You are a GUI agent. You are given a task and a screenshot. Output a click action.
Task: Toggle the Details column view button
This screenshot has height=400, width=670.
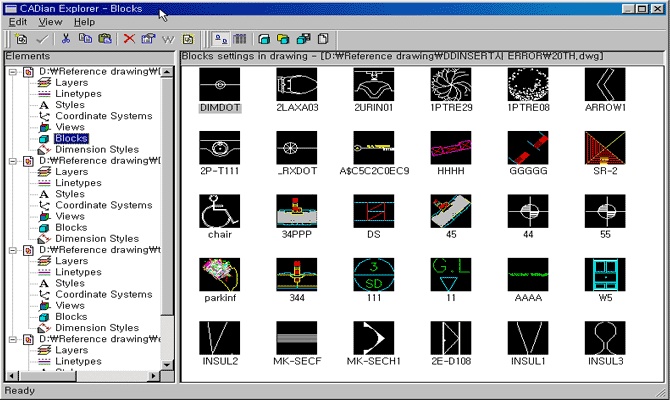[x=240, y=39]
